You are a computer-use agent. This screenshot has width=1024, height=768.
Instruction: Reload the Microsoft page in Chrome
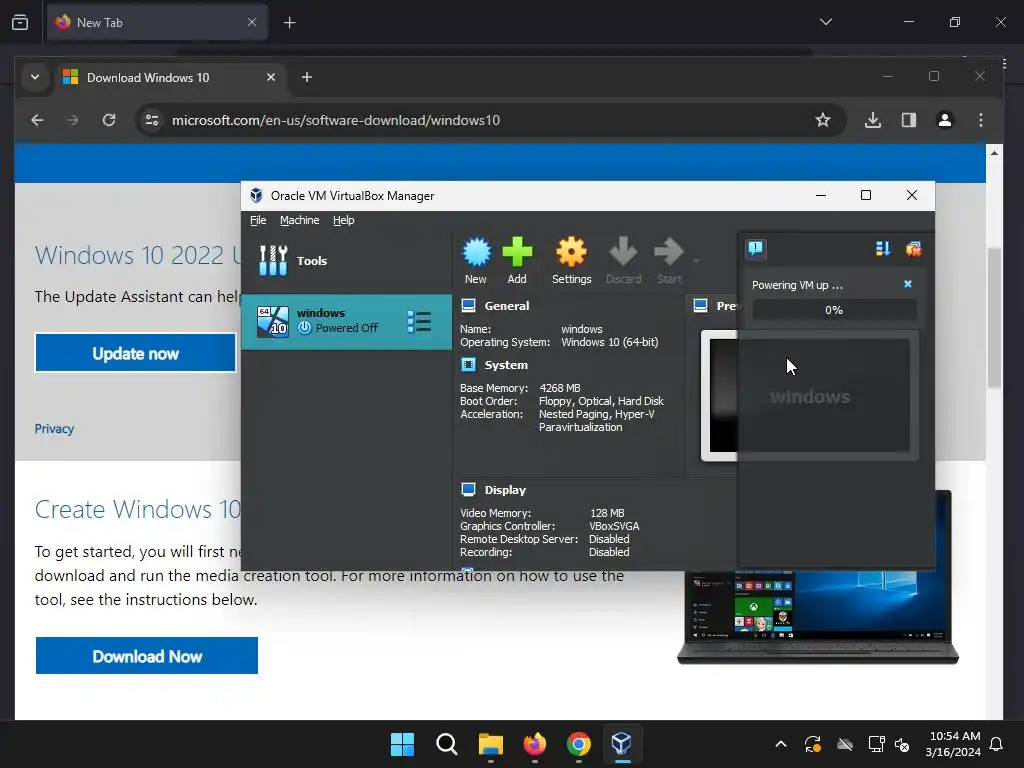coord(109,120)
